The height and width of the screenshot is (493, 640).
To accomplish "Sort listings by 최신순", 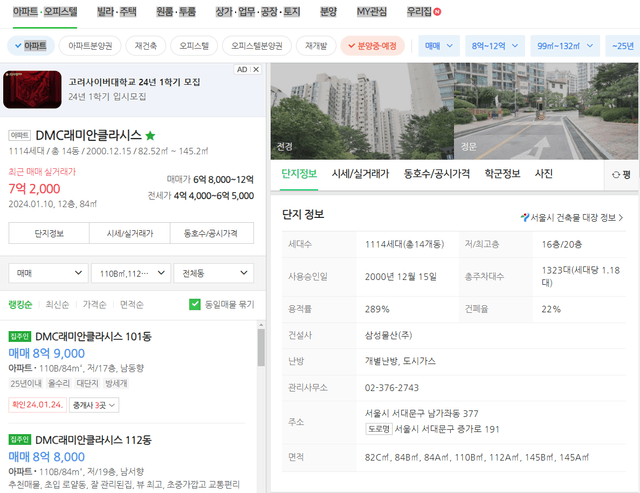I will click(57, 304).
